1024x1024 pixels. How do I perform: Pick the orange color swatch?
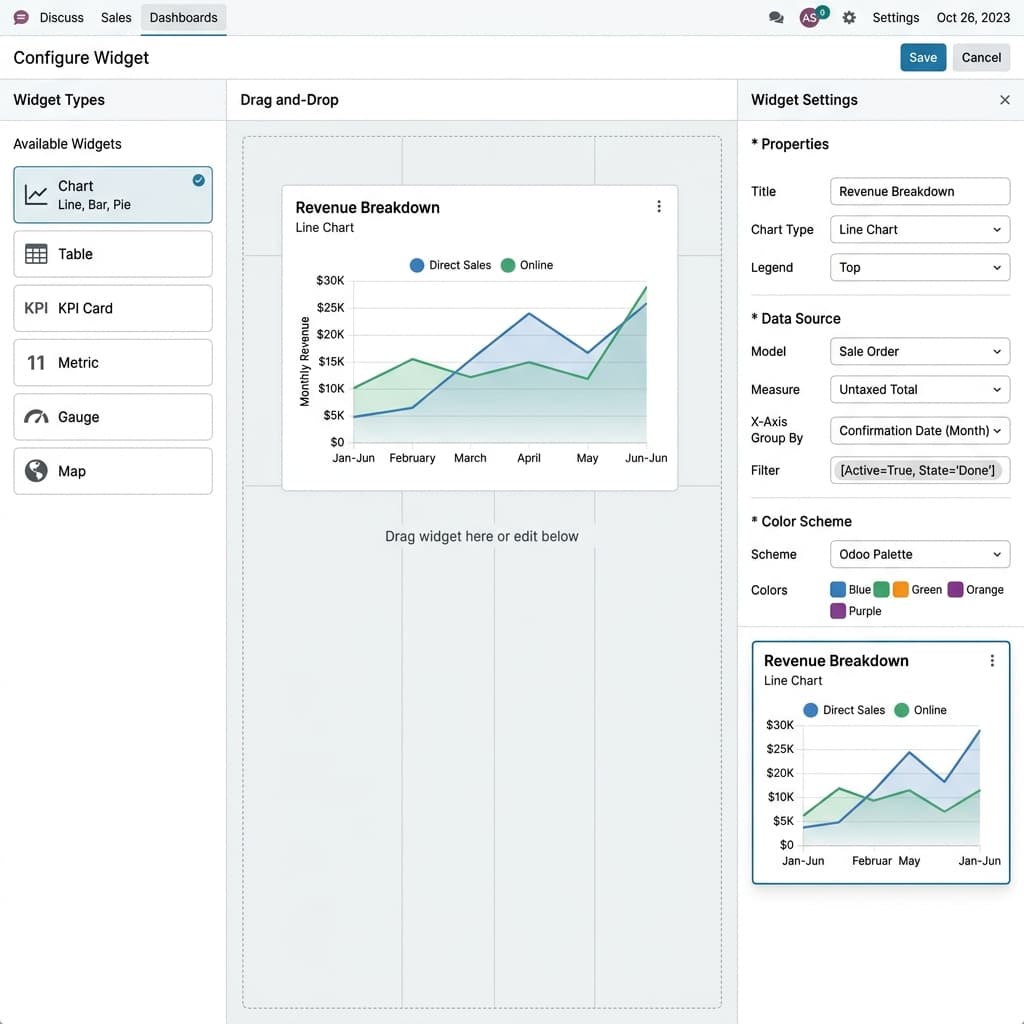[901, 590]
